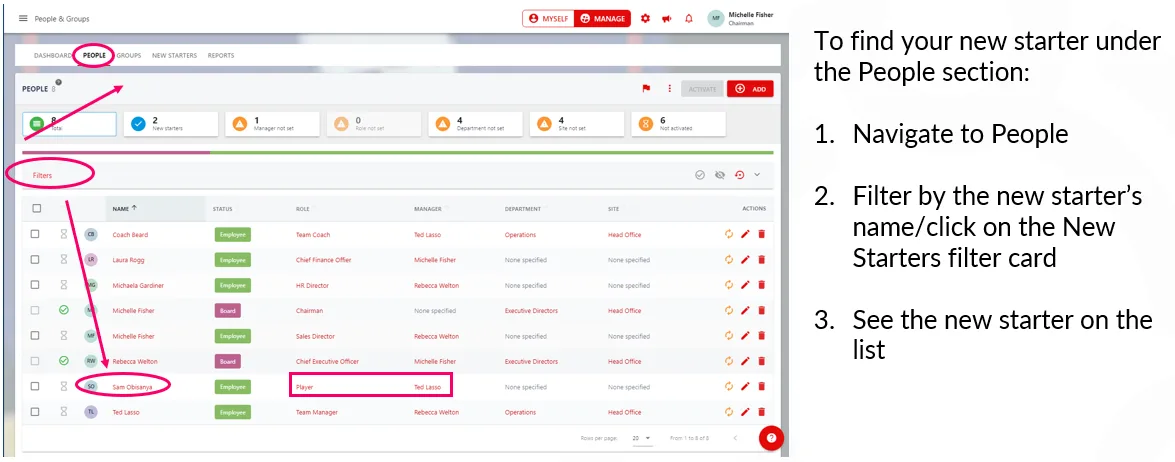Click the Executive Directors link for Rebecca Welton

click(531, 362)
